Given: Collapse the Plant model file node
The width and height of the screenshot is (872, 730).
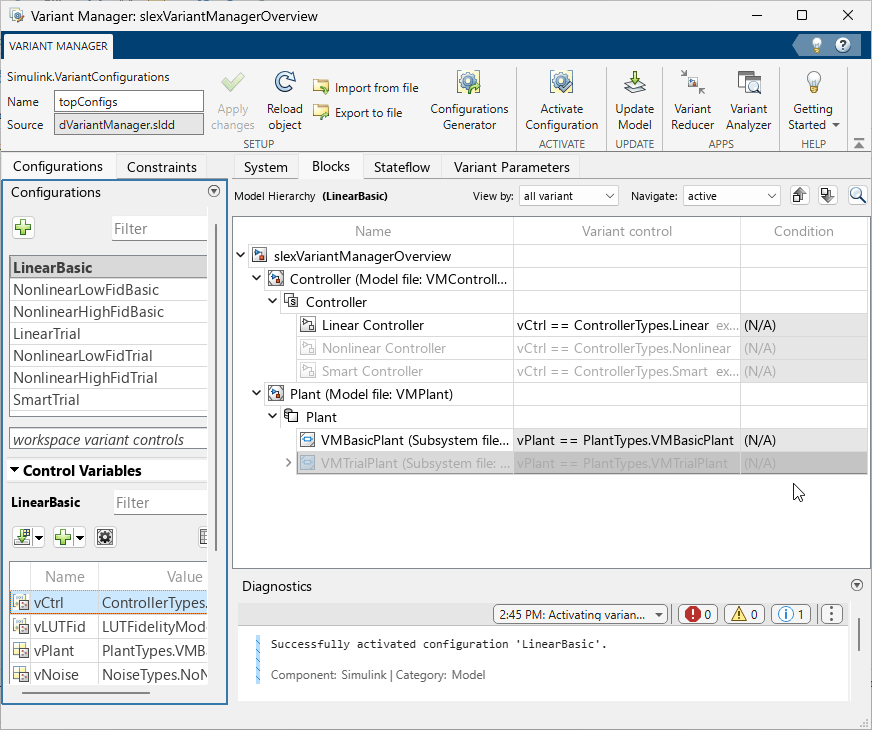Looking at the screenshot, I should (x=256, y=393).
